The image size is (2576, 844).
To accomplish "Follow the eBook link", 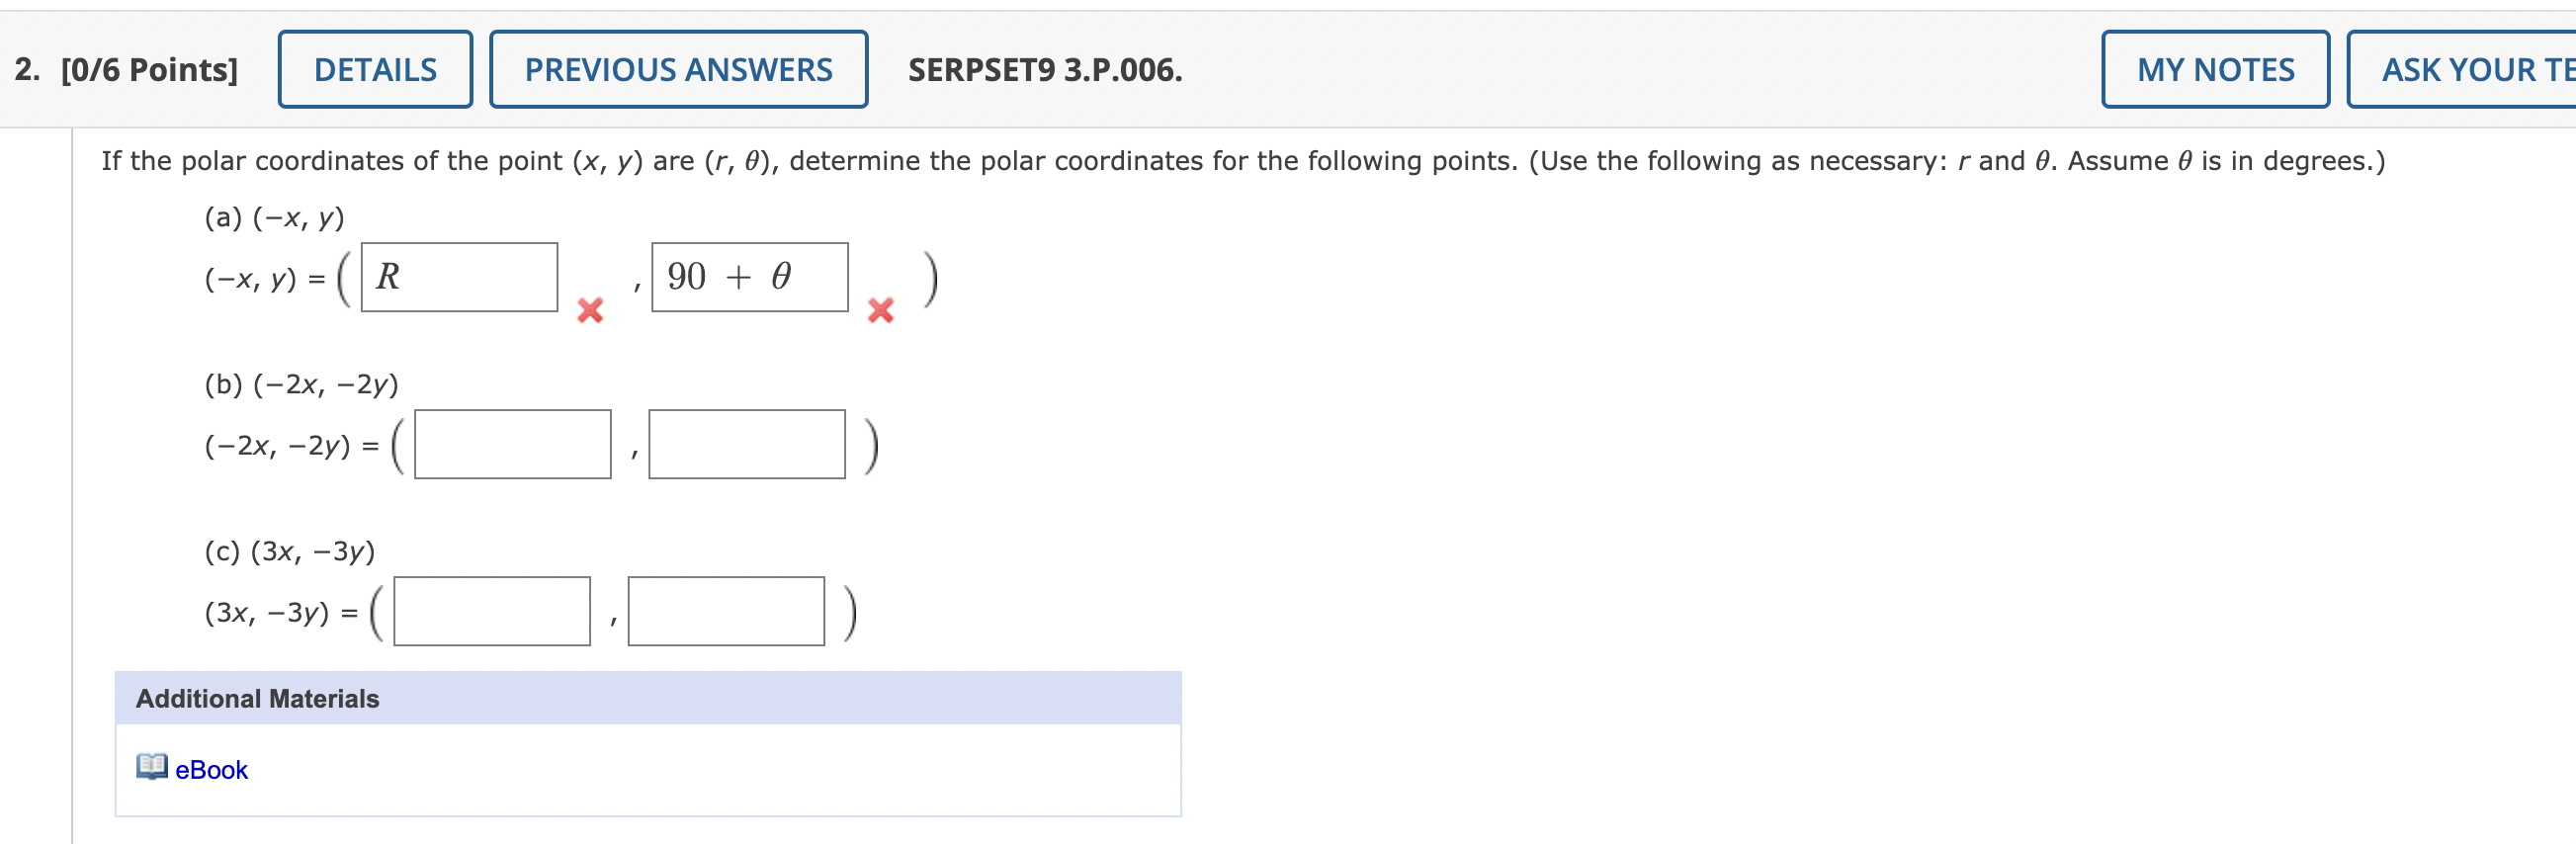I will pyautogui.click(x=211, y=769).
